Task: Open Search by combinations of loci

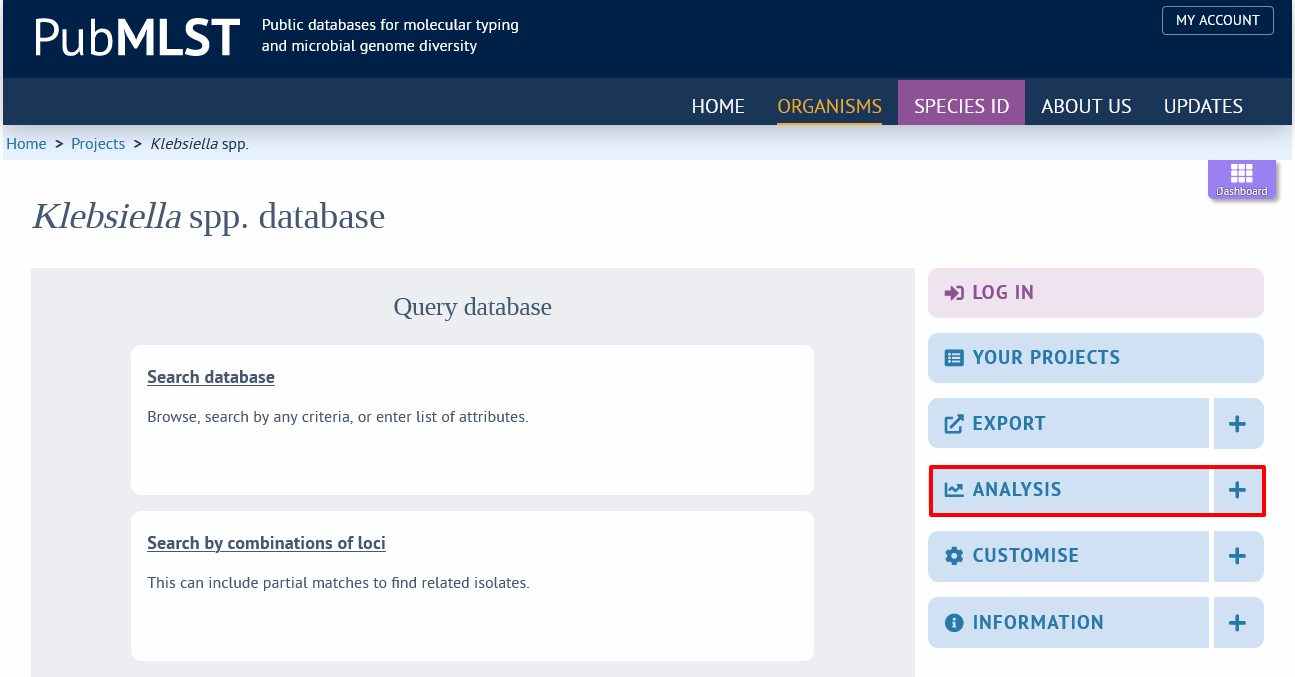Action: (266, 543)
